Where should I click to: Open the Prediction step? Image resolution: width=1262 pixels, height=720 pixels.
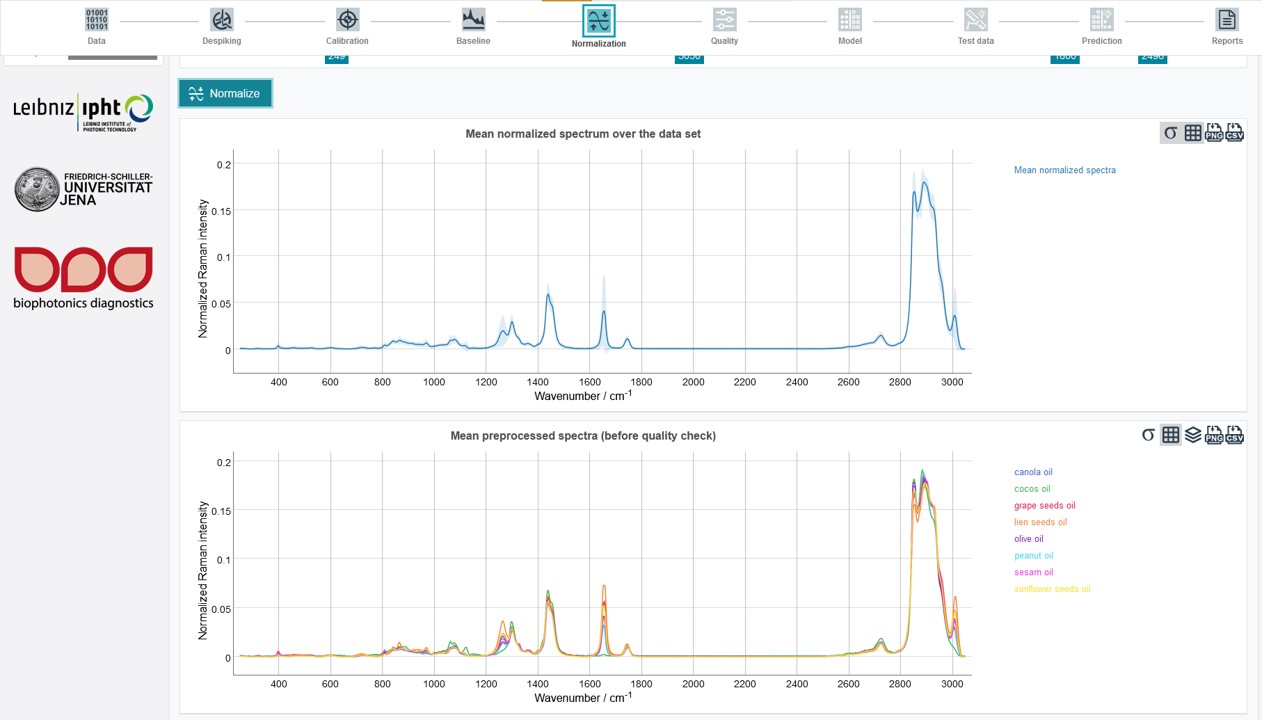click(1101, 26)
